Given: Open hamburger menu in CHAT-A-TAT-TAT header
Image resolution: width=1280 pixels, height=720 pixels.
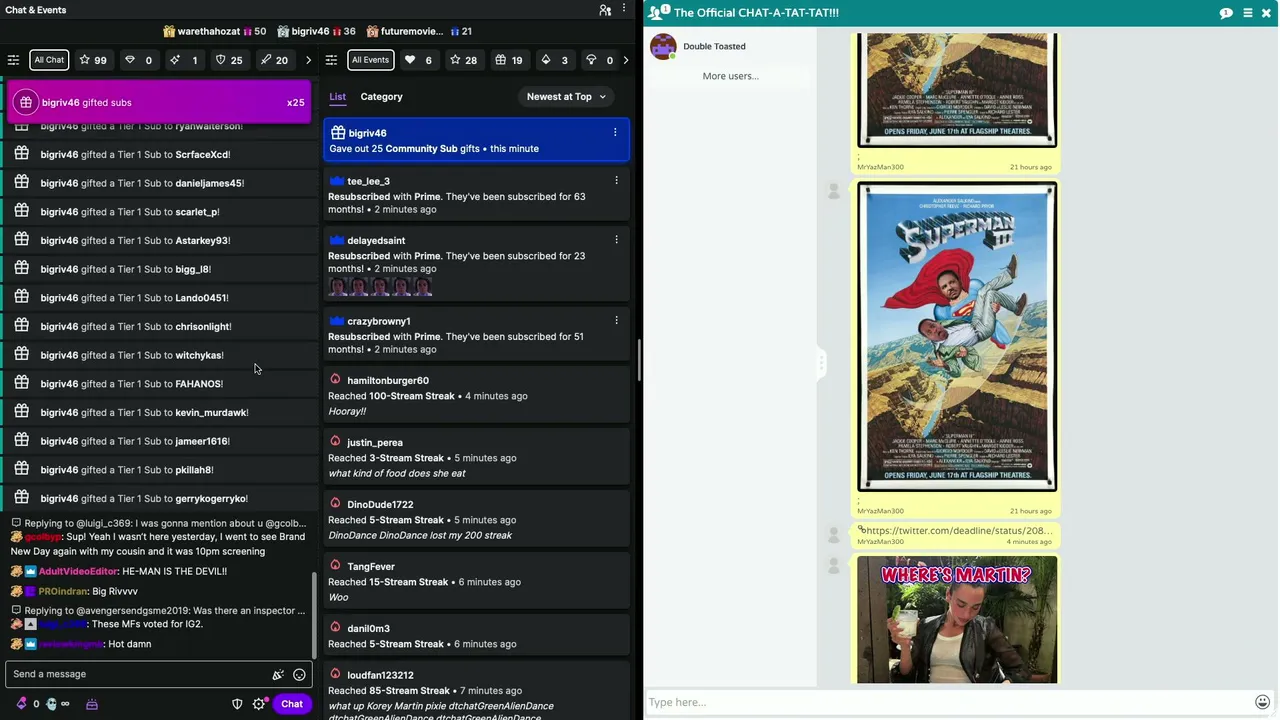Looking at the screenshot, I should [x=1248, y=13].
